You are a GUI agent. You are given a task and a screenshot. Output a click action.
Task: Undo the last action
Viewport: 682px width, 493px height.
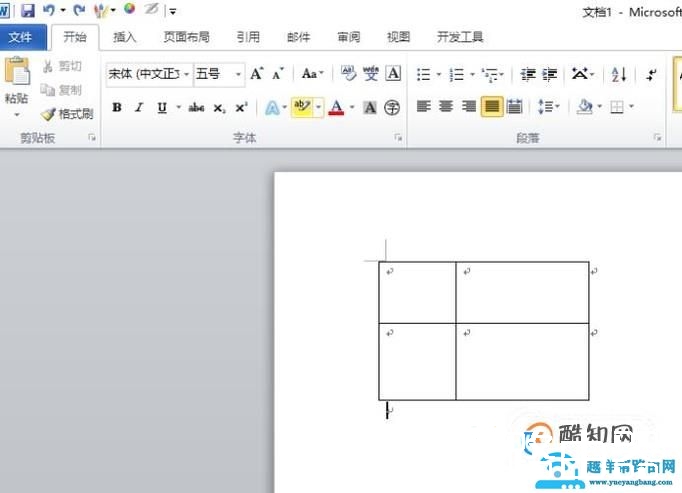(49, 10)
